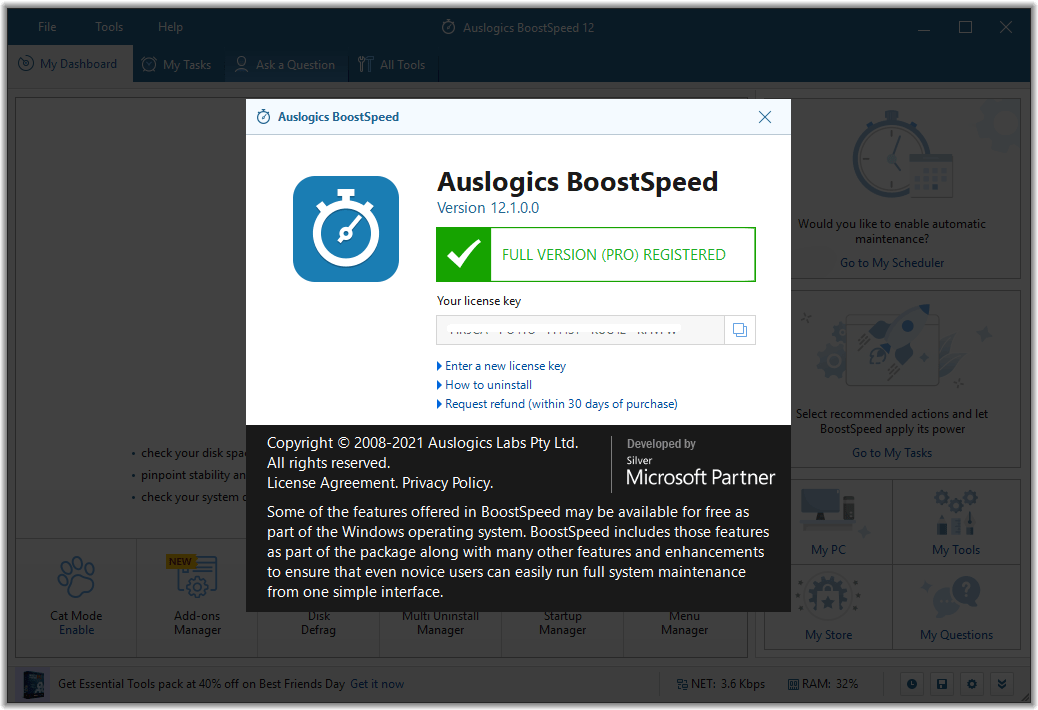The image size is (1038, 710).
Task: Click the Get it now offer link
Action: [377, 684]
